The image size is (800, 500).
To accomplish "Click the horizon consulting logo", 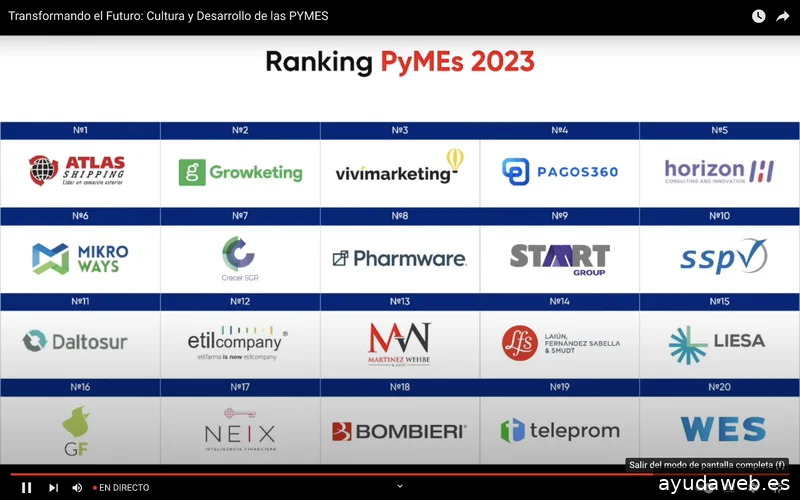I will coord(719,171).
